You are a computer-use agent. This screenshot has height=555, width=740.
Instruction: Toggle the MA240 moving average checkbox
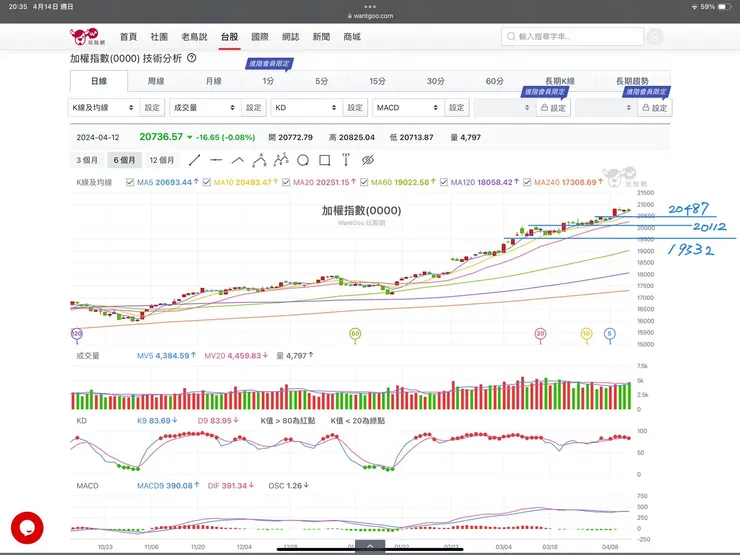click(527, 182)
